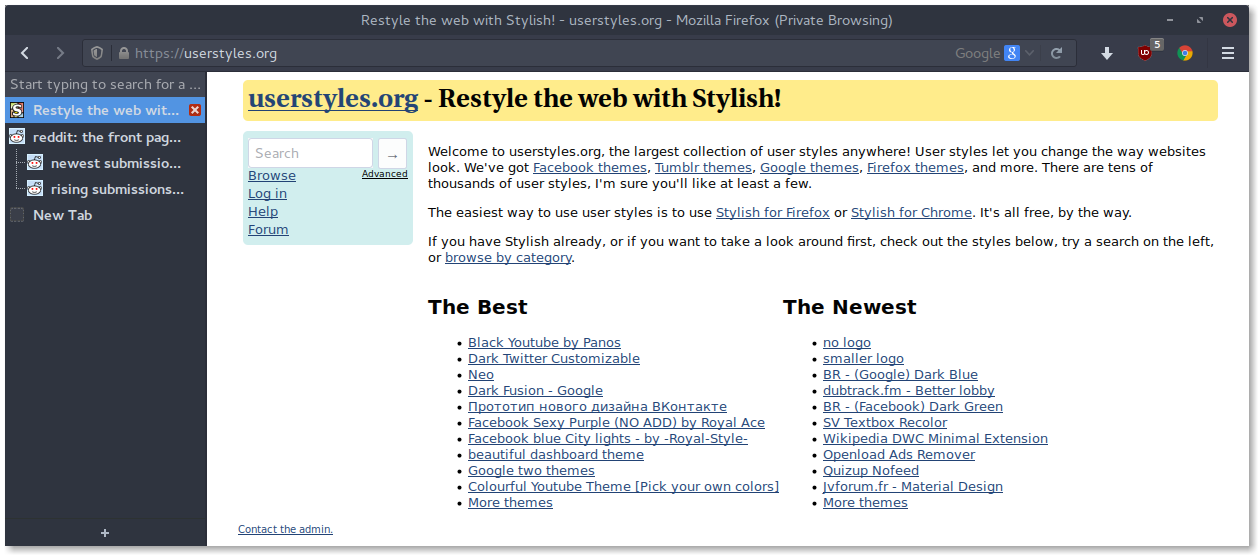The image size is (1258, 555).
Task: Open the uBlock Origin extension icon
Action: point(1146,53)
